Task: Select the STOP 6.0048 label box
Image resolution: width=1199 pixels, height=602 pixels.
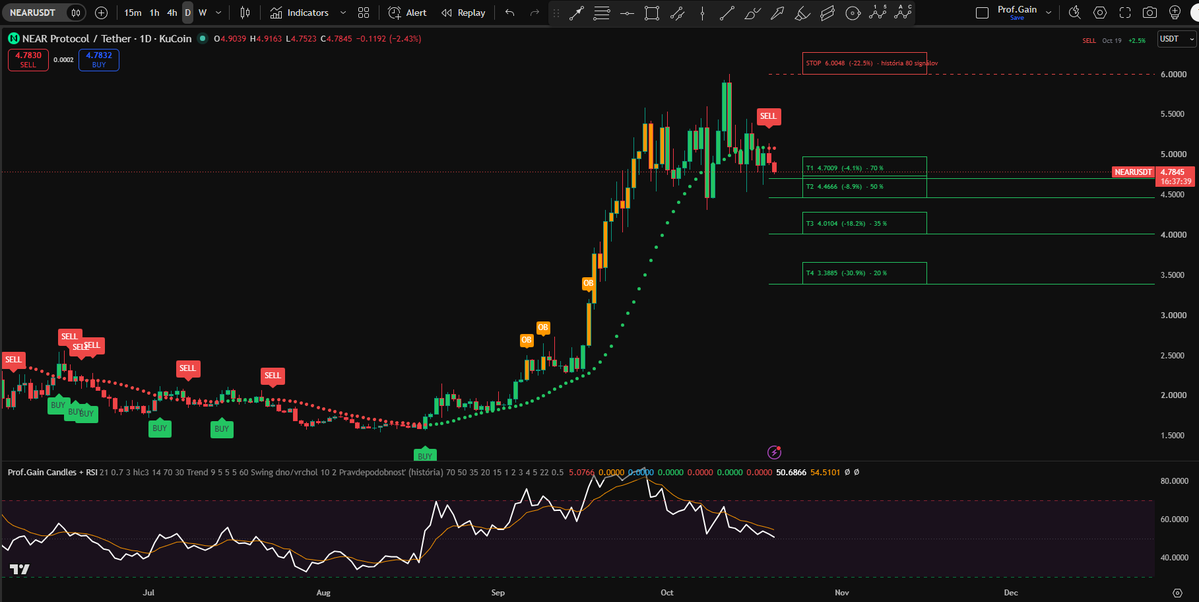Action: (x=864, y=63)
